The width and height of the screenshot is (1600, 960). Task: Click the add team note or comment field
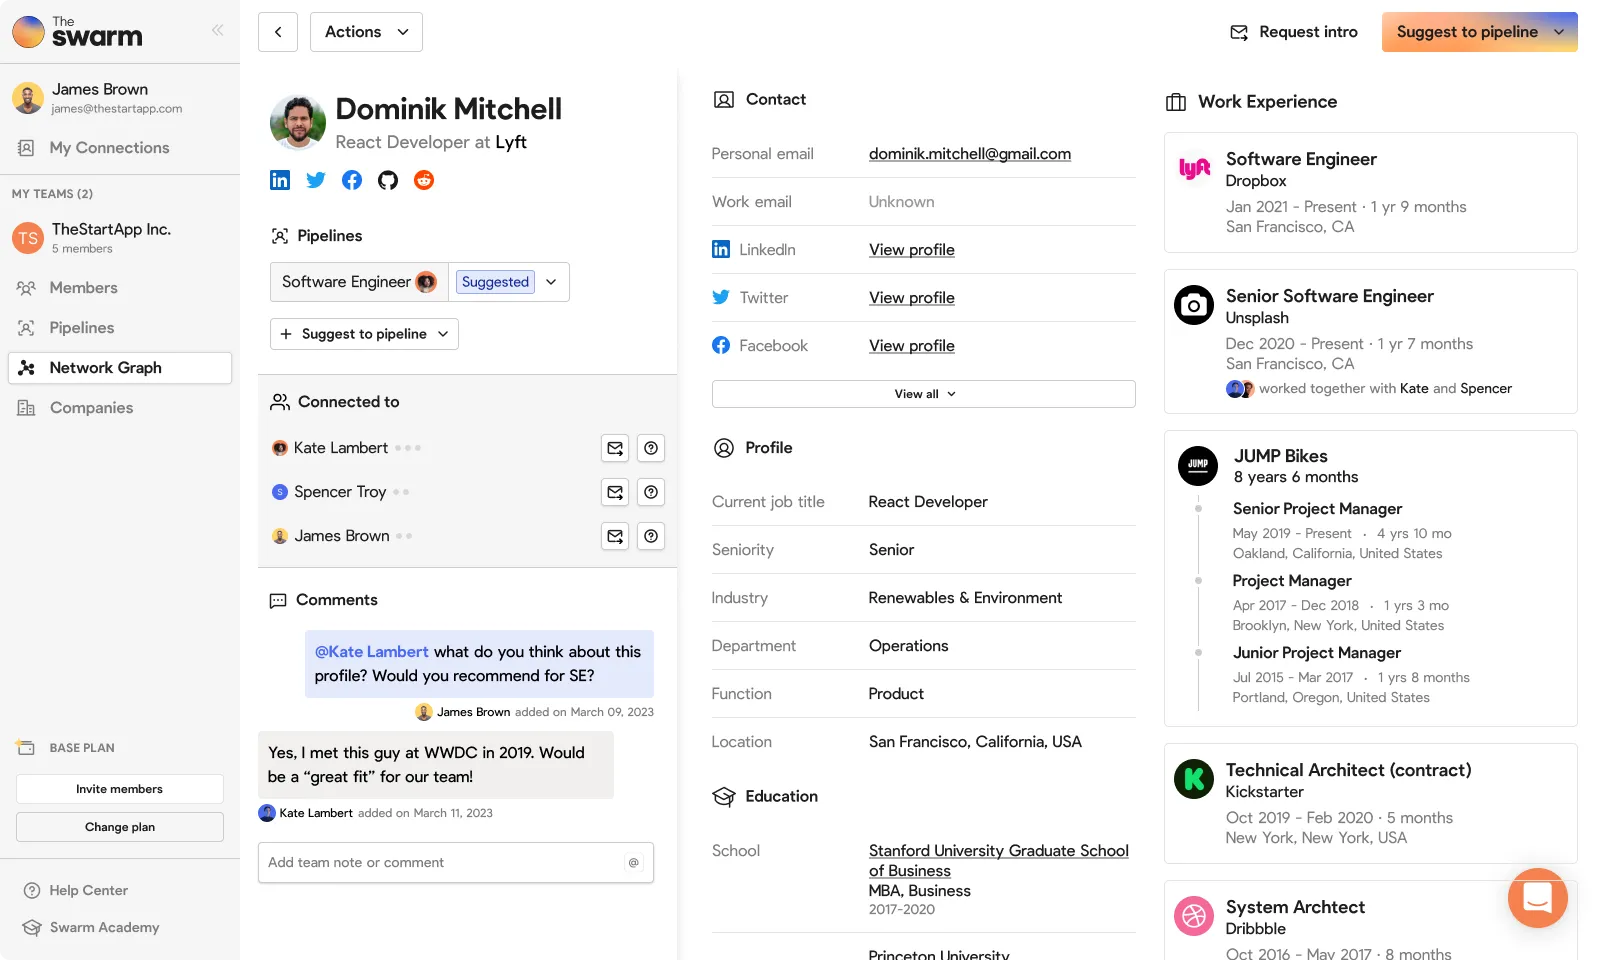456,862
